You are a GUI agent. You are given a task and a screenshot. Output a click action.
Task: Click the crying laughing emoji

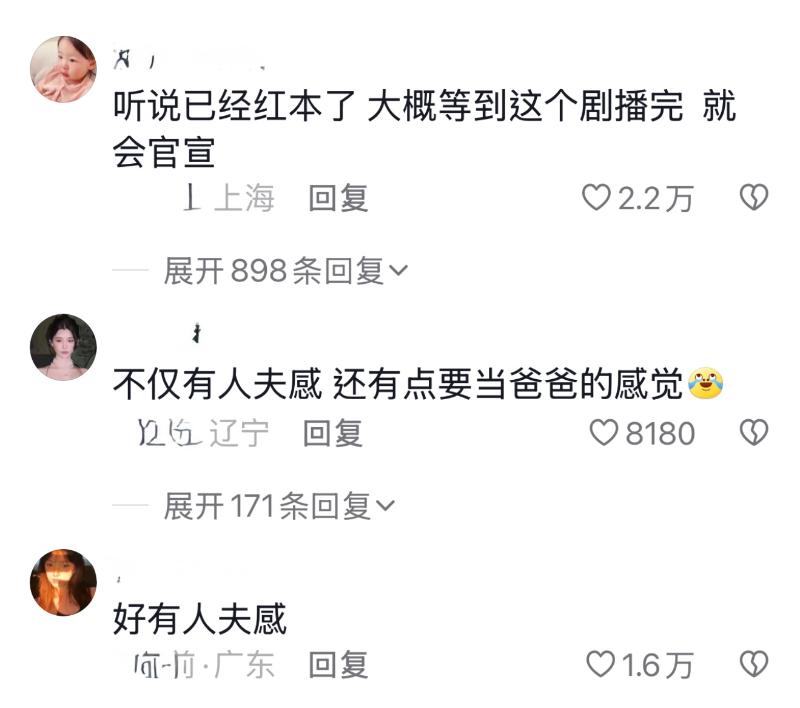pyautogui.click(x=706, y=383)
